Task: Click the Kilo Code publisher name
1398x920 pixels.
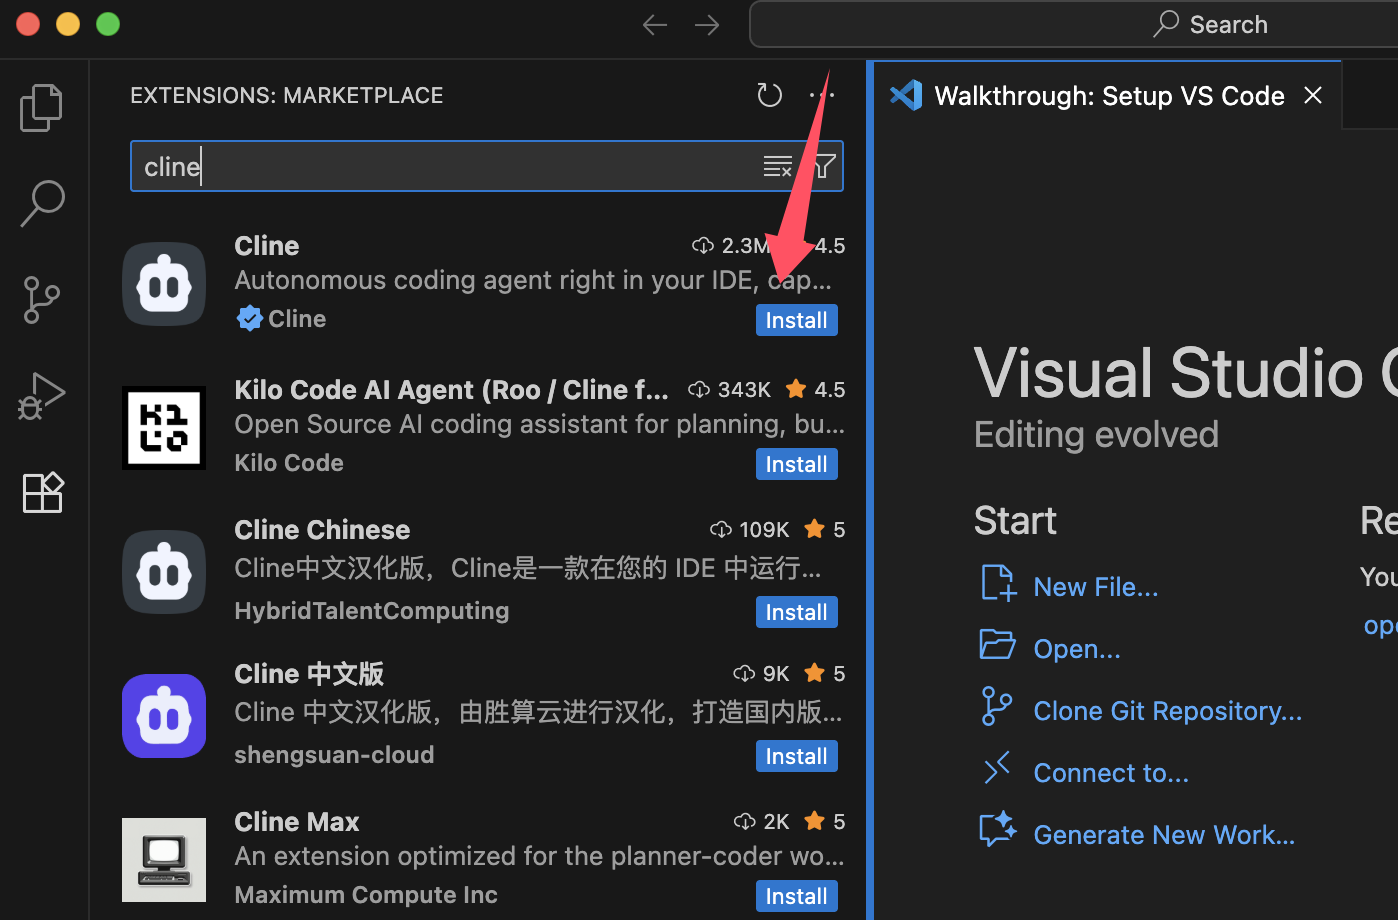Action: [x=289, y=463]
